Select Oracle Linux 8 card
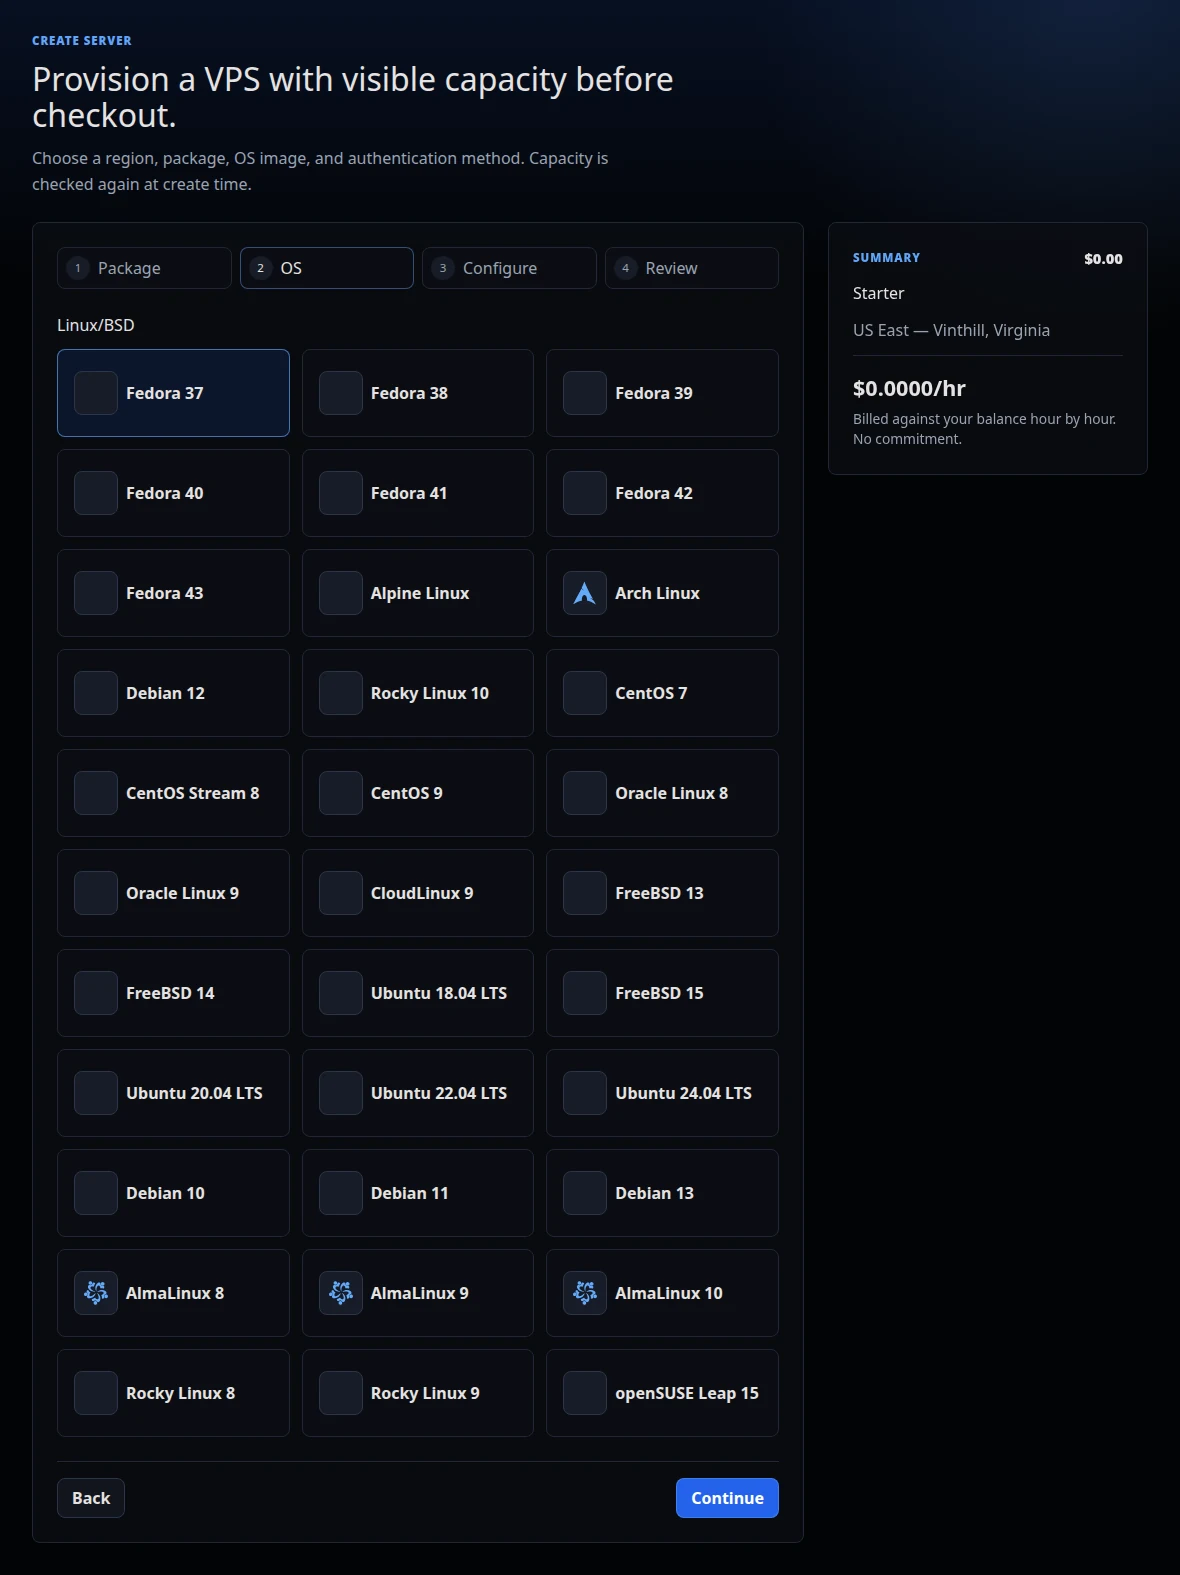 pos(662,793)
